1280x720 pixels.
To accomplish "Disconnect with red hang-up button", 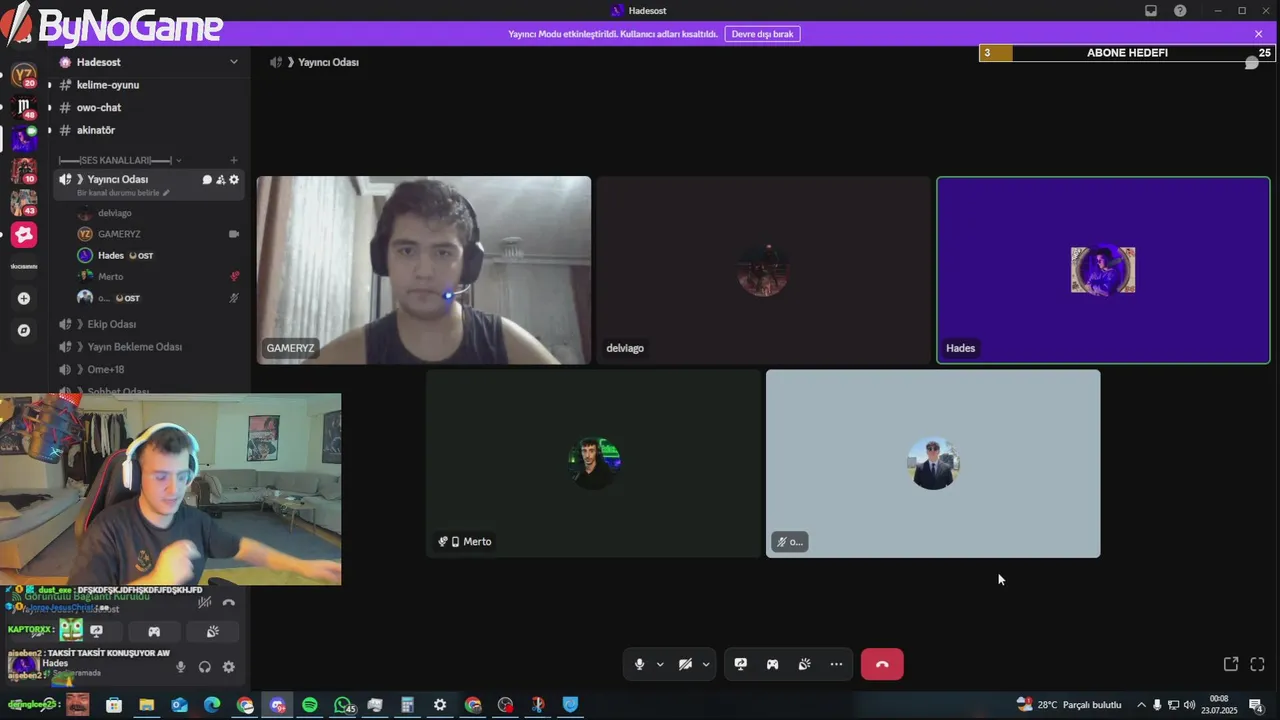I will point(882,664).
